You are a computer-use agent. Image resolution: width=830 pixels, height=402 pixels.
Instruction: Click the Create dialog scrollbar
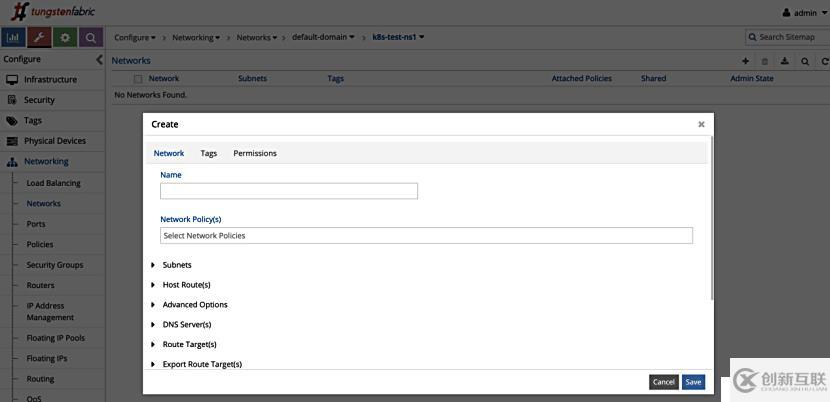(x=712, y=217)
